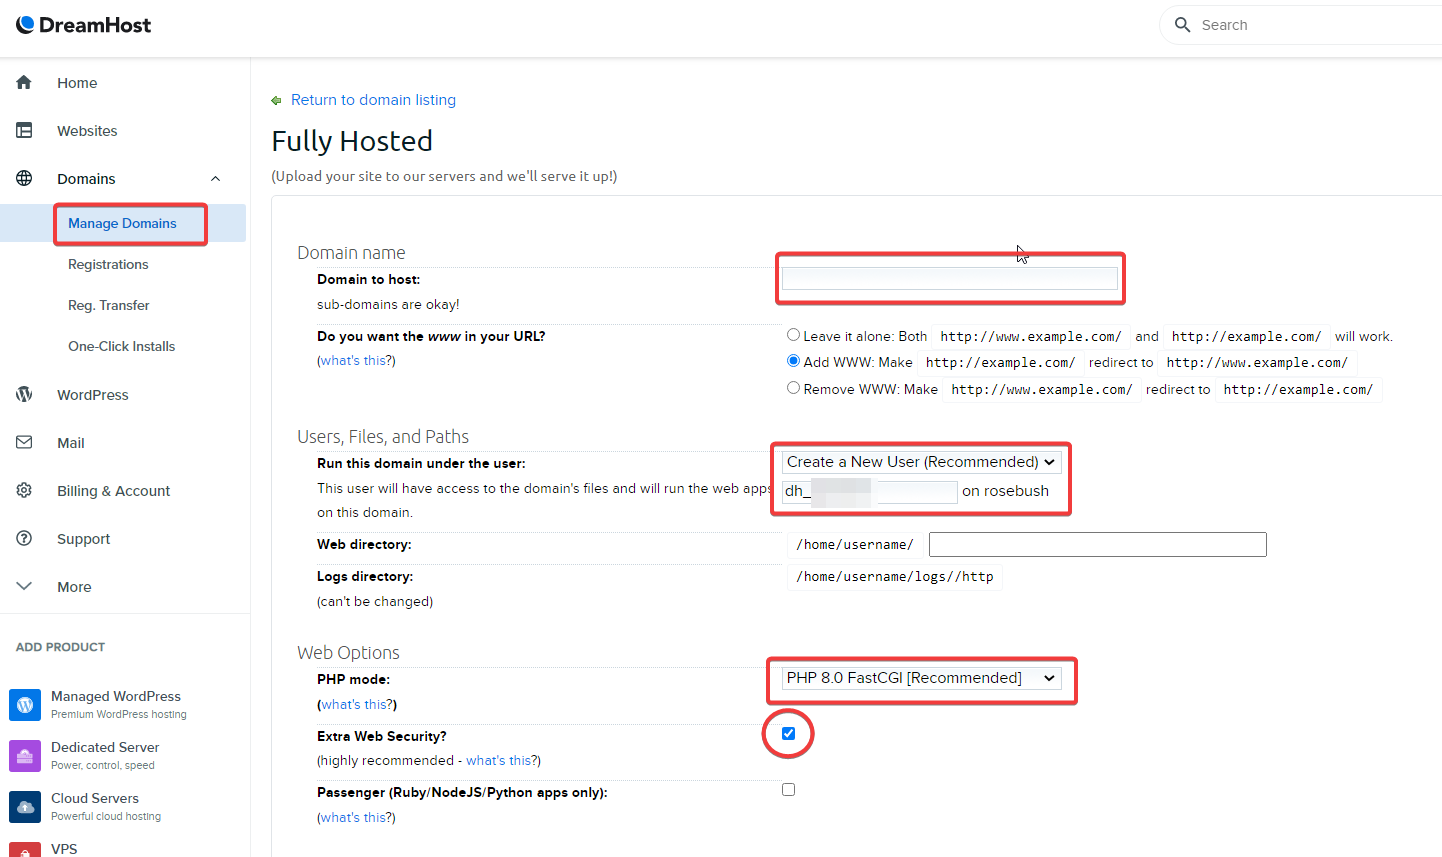Choose Leave it alone Both option

pos(793,335)
